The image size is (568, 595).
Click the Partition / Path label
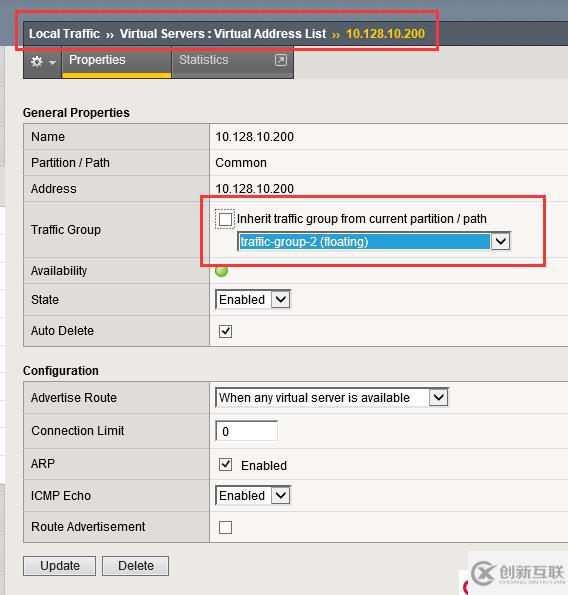pyautogui.click(x=70, y=163)
